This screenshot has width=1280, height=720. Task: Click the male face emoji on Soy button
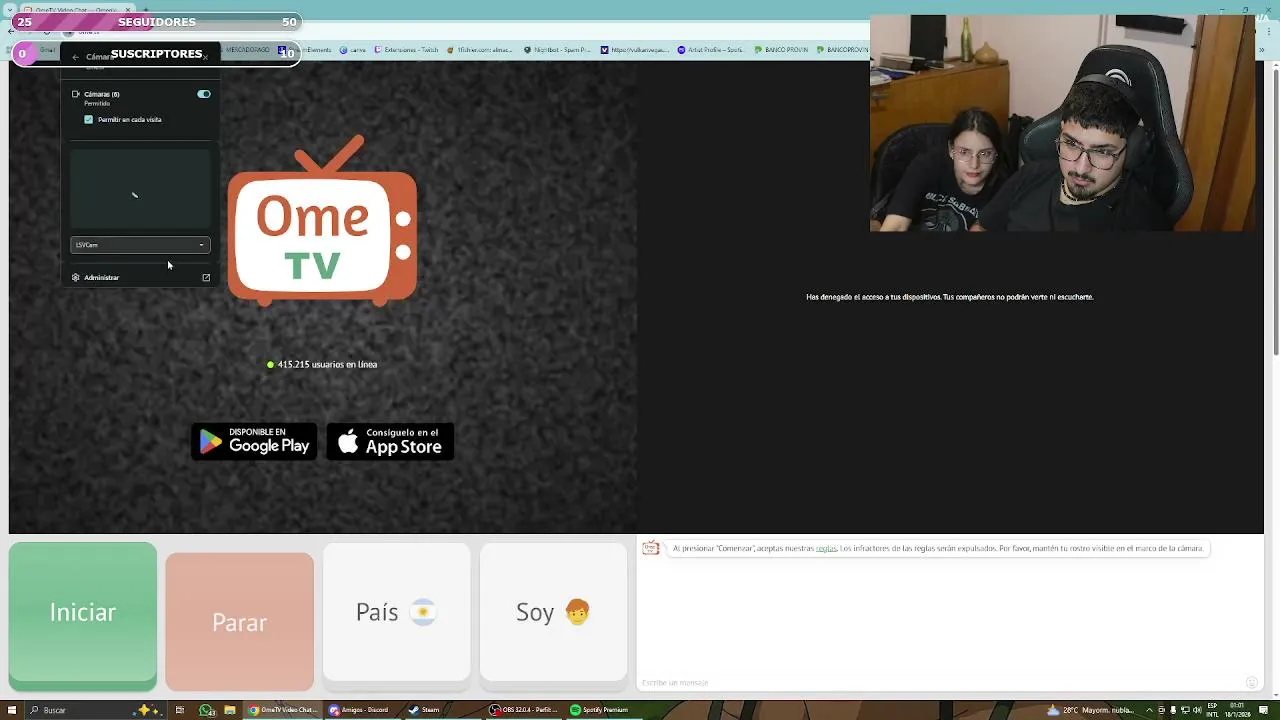[577, 612]
